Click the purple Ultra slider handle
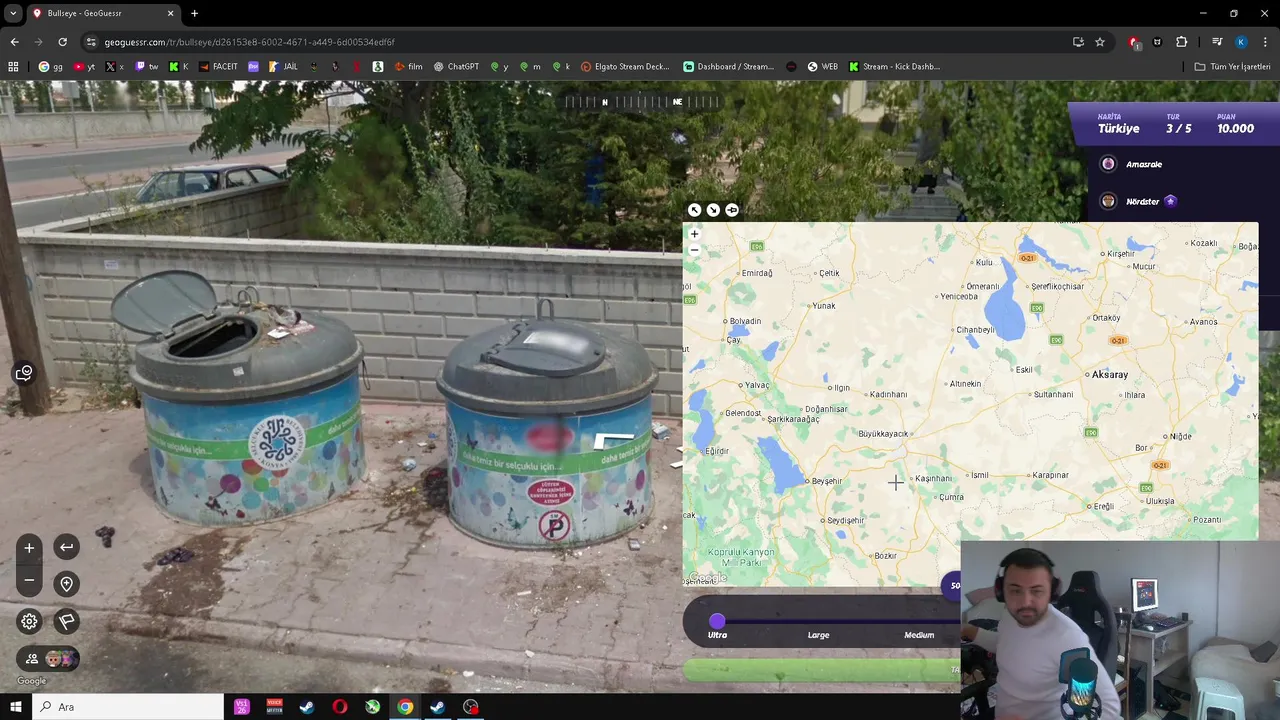Image resolution: width=1280 pixels, height=720 pixels. 717,621
